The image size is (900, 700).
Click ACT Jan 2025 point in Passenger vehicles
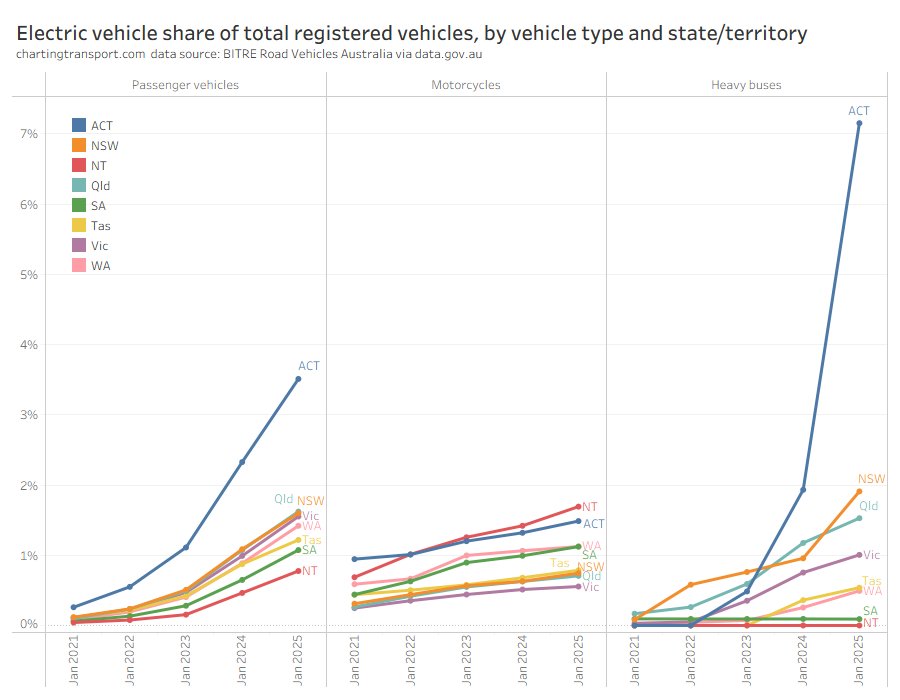click(x=298, y=379)
